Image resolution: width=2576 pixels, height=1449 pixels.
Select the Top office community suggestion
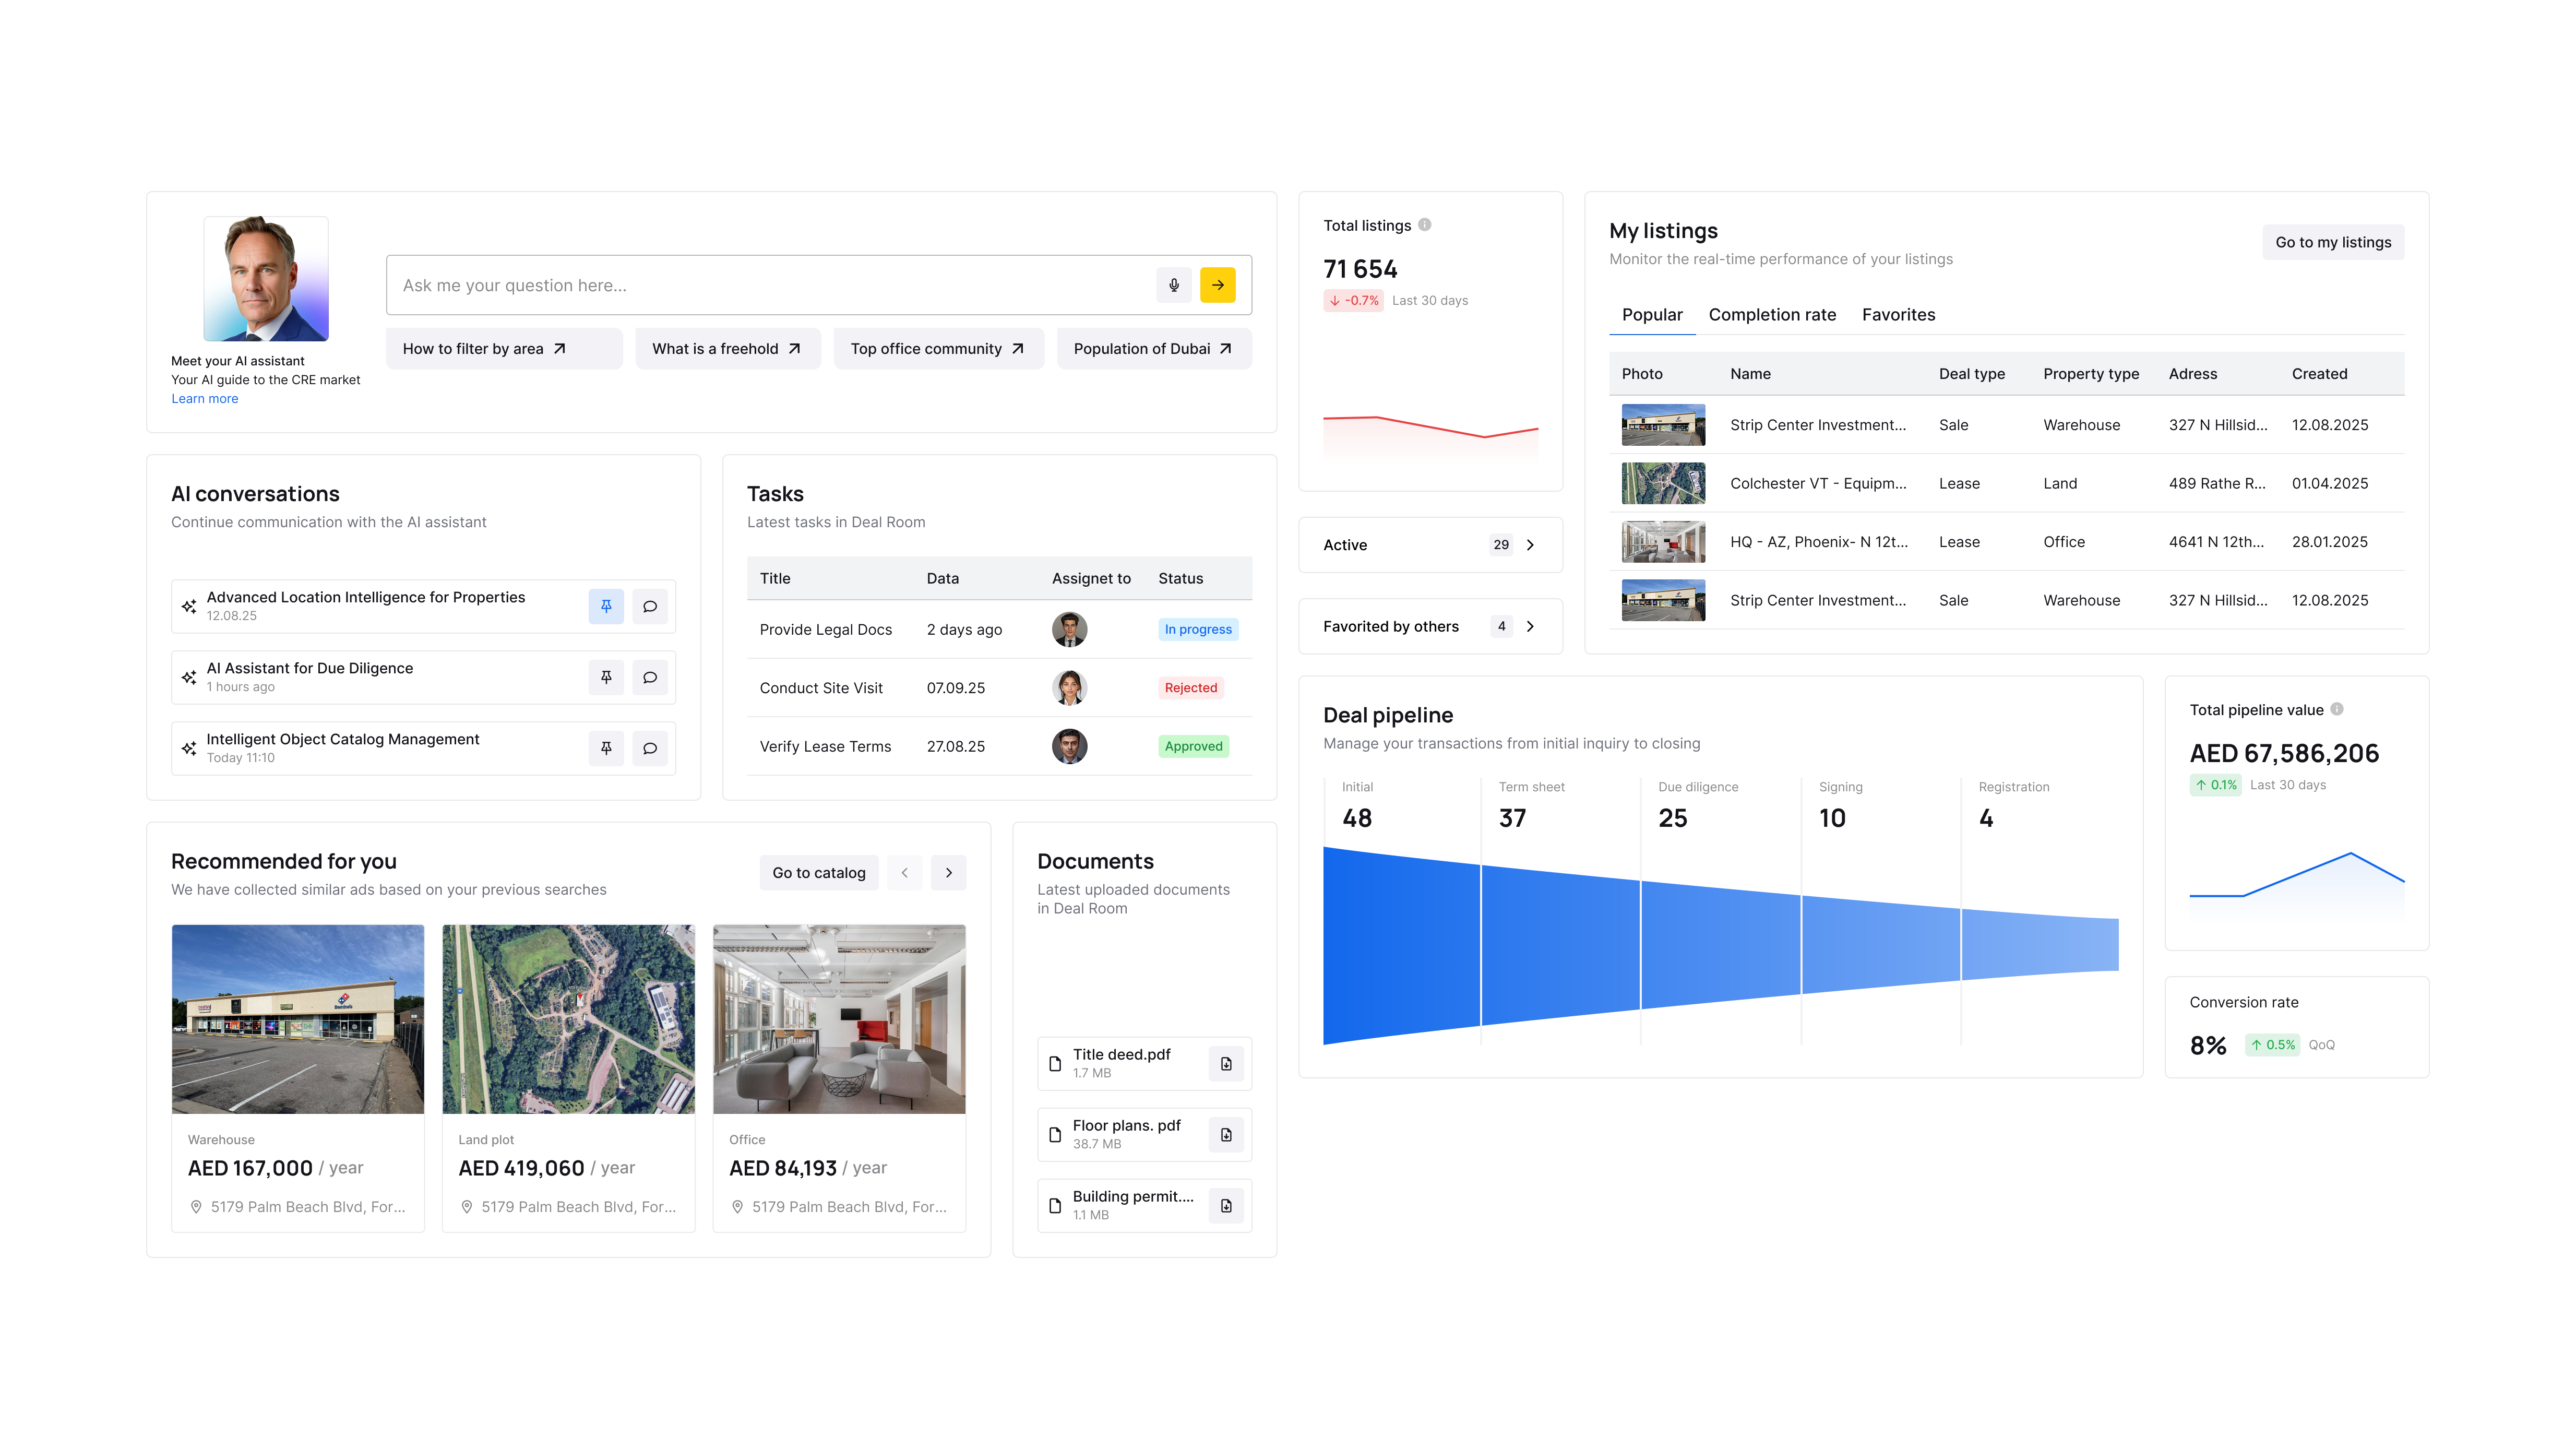point(938,349)
